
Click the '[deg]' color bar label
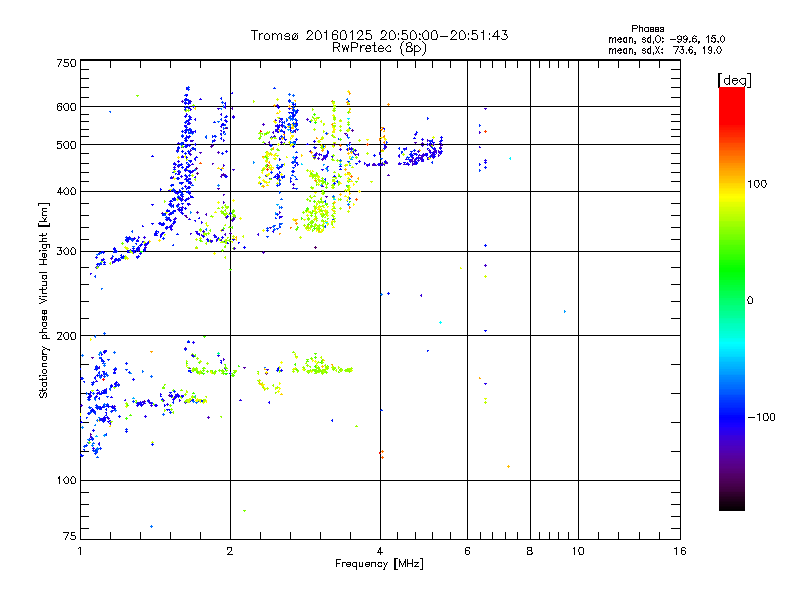[734, 80]
